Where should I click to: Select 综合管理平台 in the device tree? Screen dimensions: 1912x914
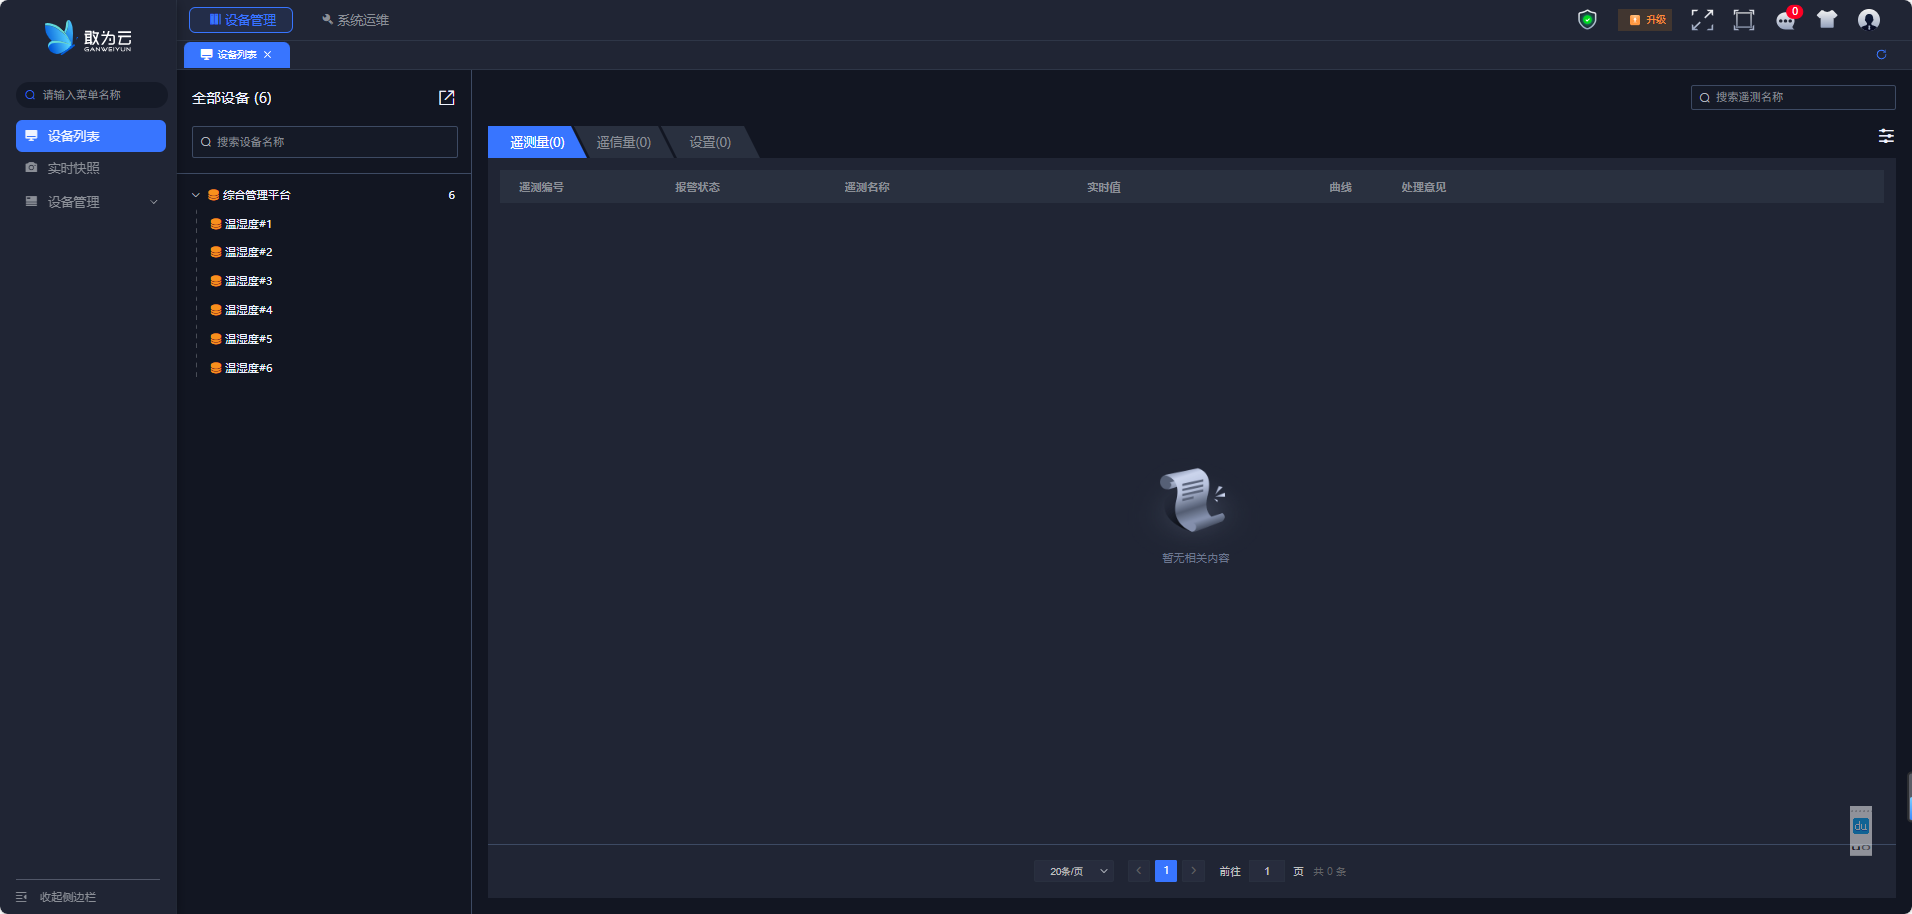(x=256, y=195)
